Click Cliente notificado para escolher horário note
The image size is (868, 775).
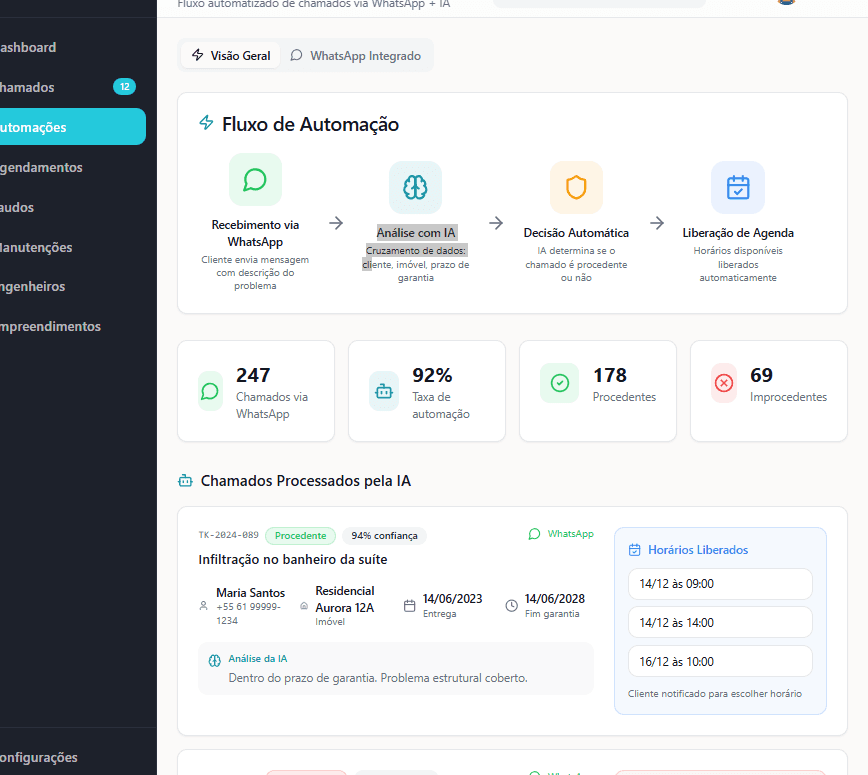(x=715, y=694)
